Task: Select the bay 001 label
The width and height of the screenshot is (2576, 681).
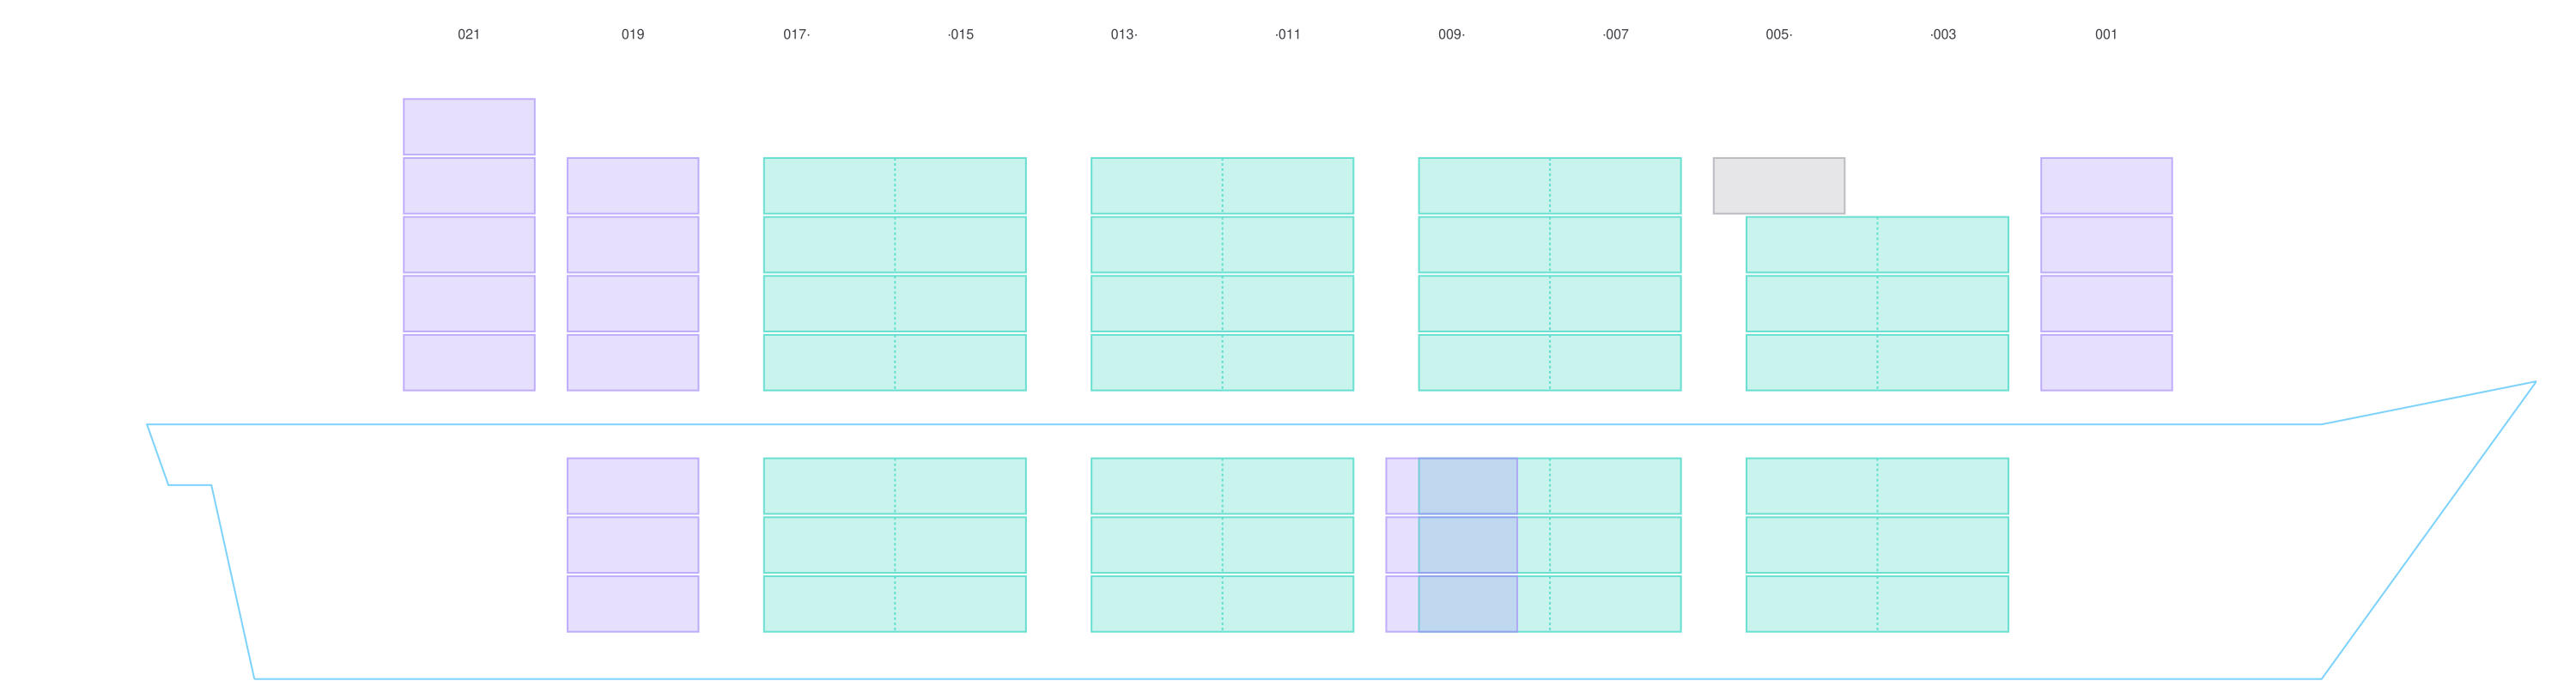Action: [2105, 35]
